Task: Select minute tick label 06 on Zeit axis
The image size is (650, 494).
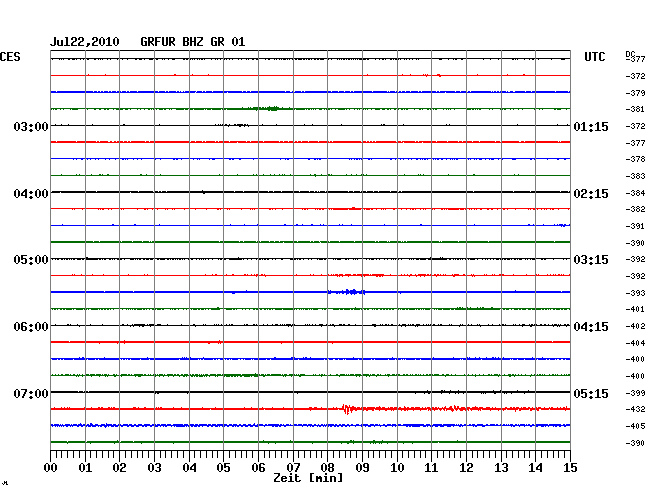Action: (x=258, y=468)
